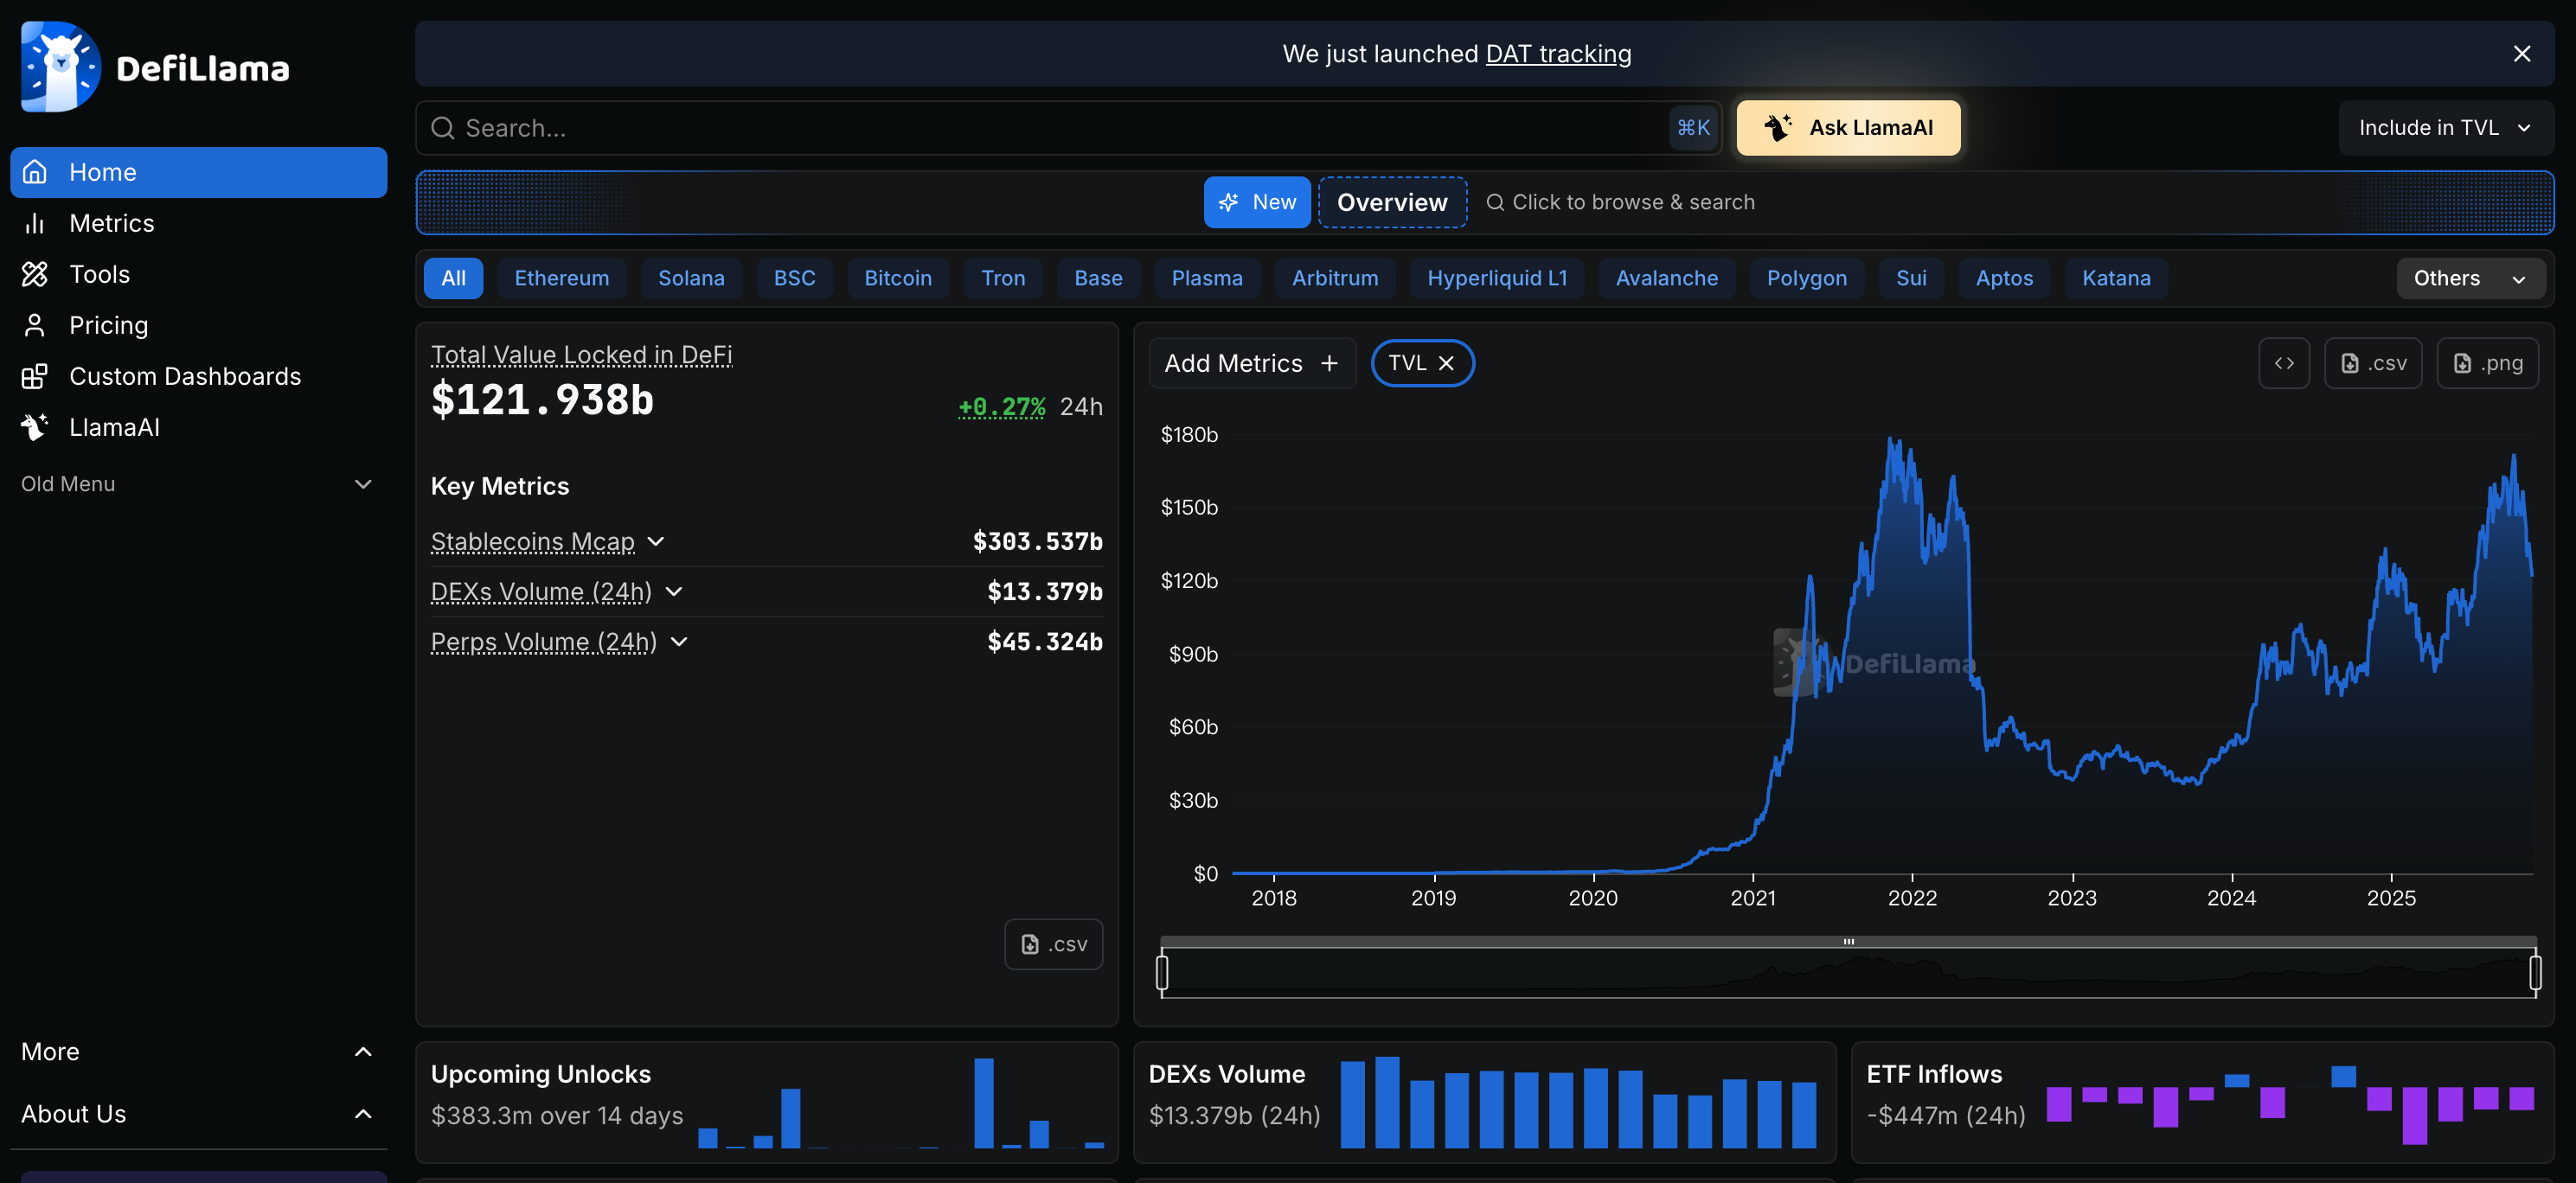Toggle the Ethereum chain filter

coord(561,278)
